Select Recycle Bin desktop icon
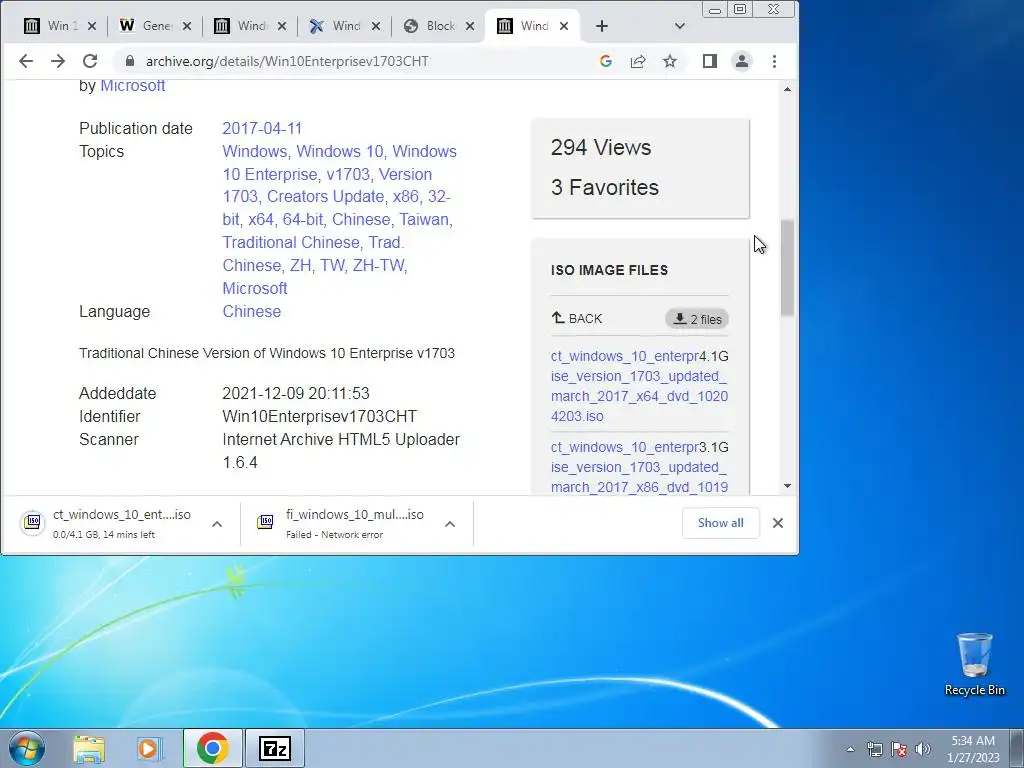Viewport: 1024px width, 768px height. click(974, 665)
